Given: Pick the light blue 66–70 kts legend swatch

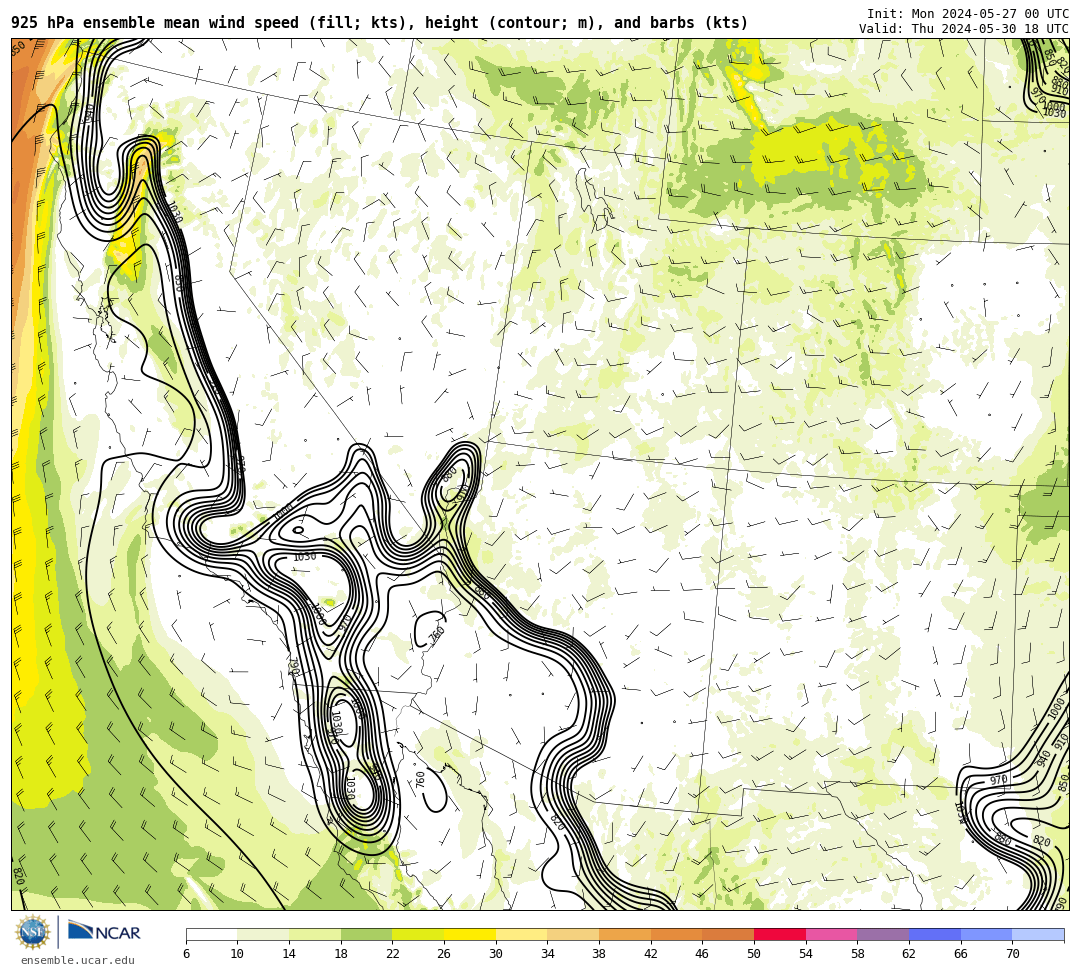Looking at the screenshot, I should pyautogui.click(x=986, y=934).
